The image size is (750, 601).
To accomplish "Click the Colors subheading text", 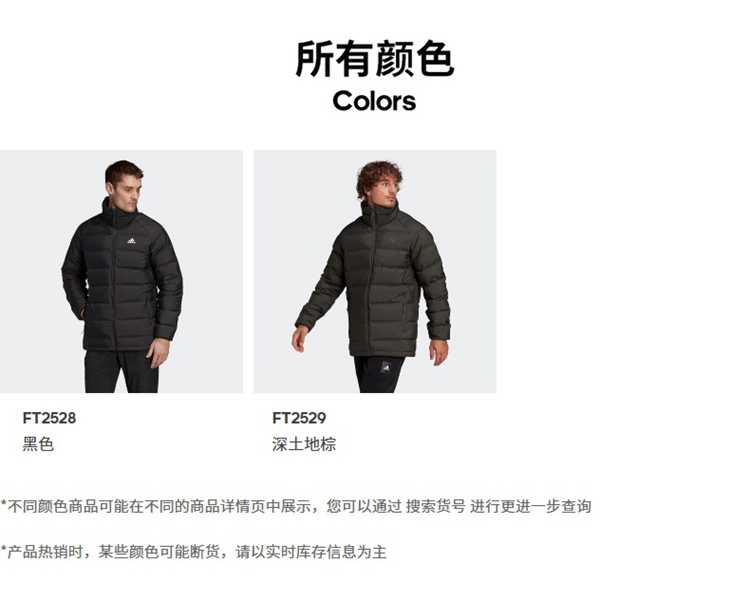I will [375, 101].
